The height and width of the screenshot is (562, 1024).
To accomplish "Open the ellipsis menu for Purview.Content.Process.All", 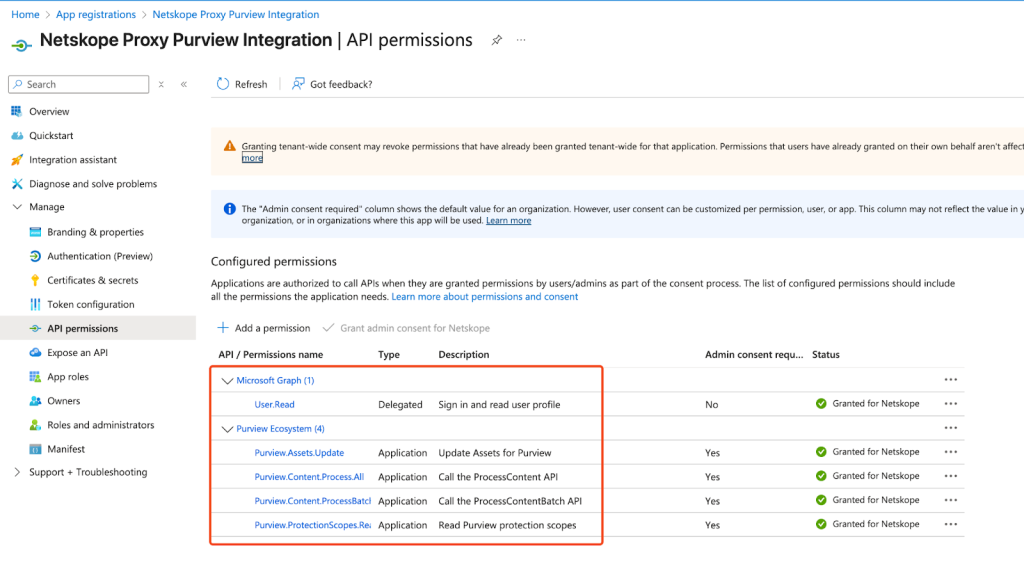I will pyautogui.click(x=950, y=476).
